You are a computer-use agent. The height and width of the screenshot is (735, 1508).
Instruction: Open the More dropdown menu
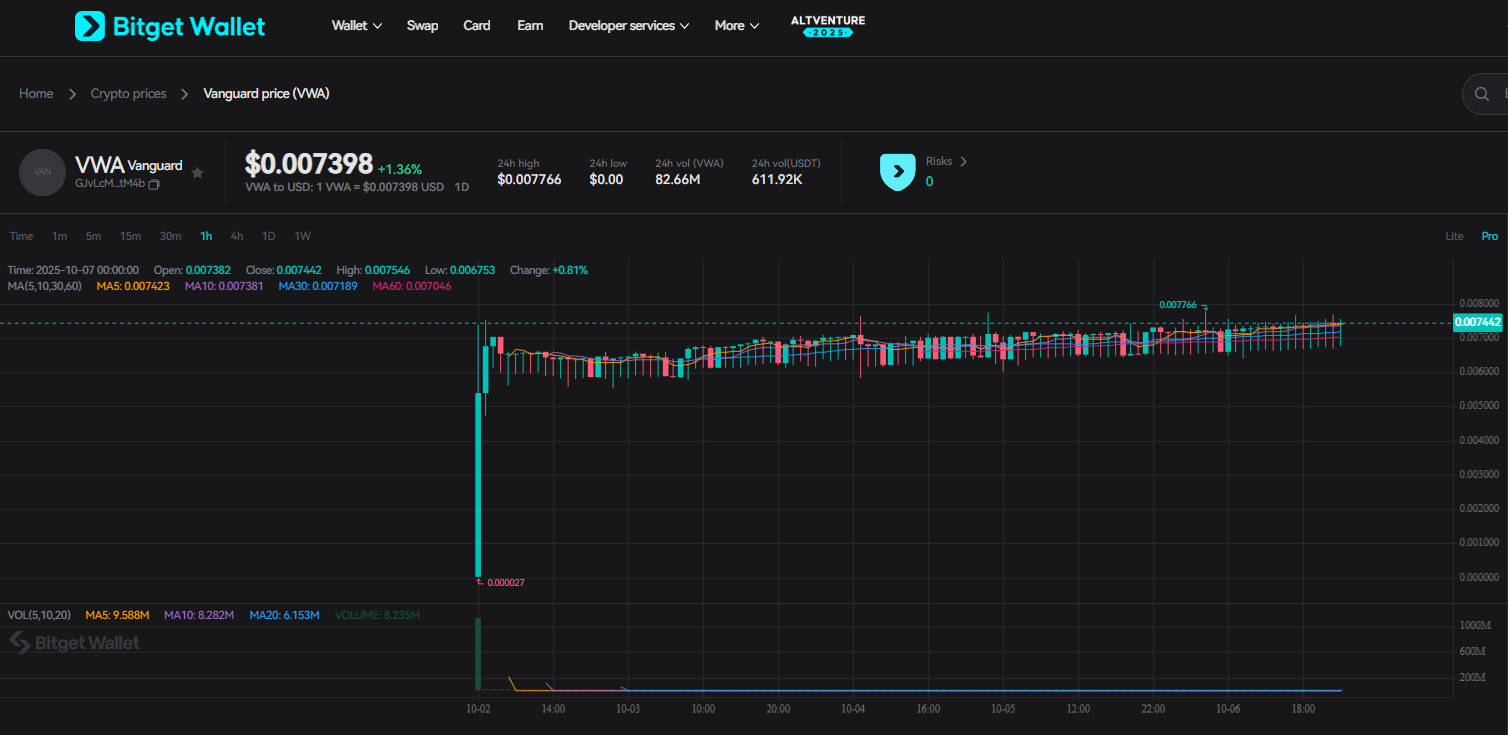click(736, 26)
